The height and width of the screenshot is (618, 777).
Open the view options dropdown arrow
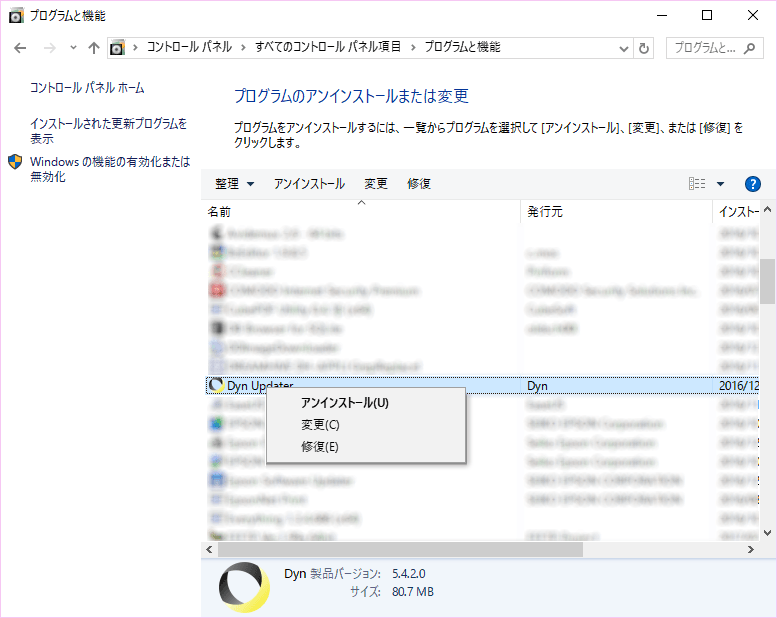(720, 184)
